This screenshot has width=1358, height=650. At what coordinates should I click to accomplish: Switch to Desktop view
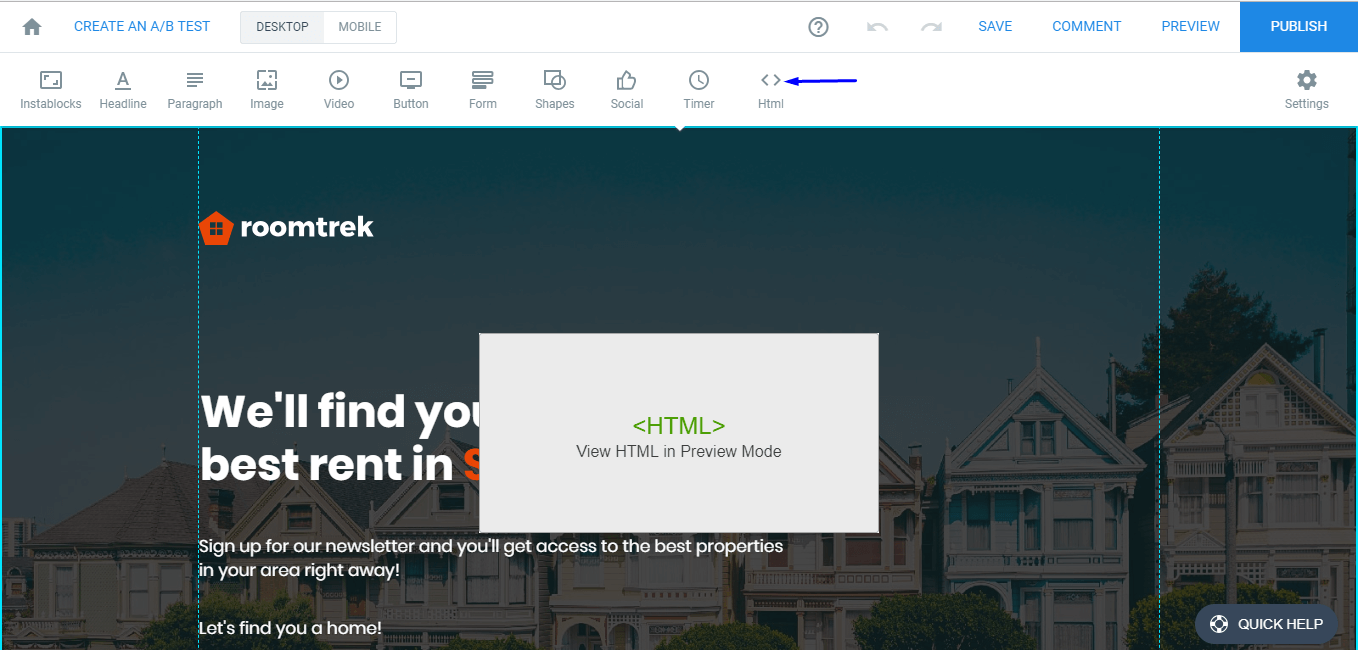click(x=282, y=27)
